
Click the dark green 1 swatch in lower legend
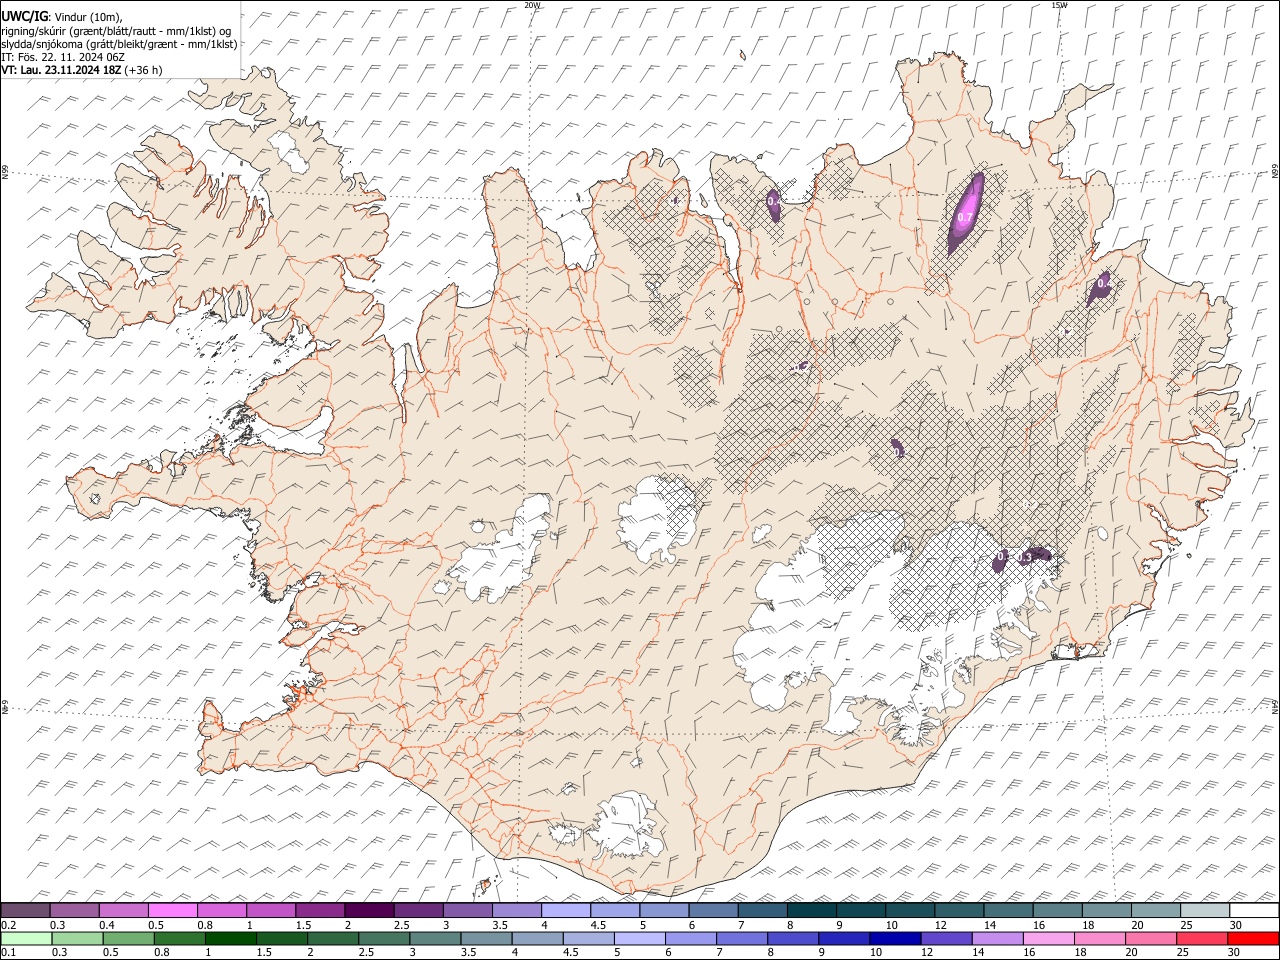pyautogui.click(x=230, y=938)
